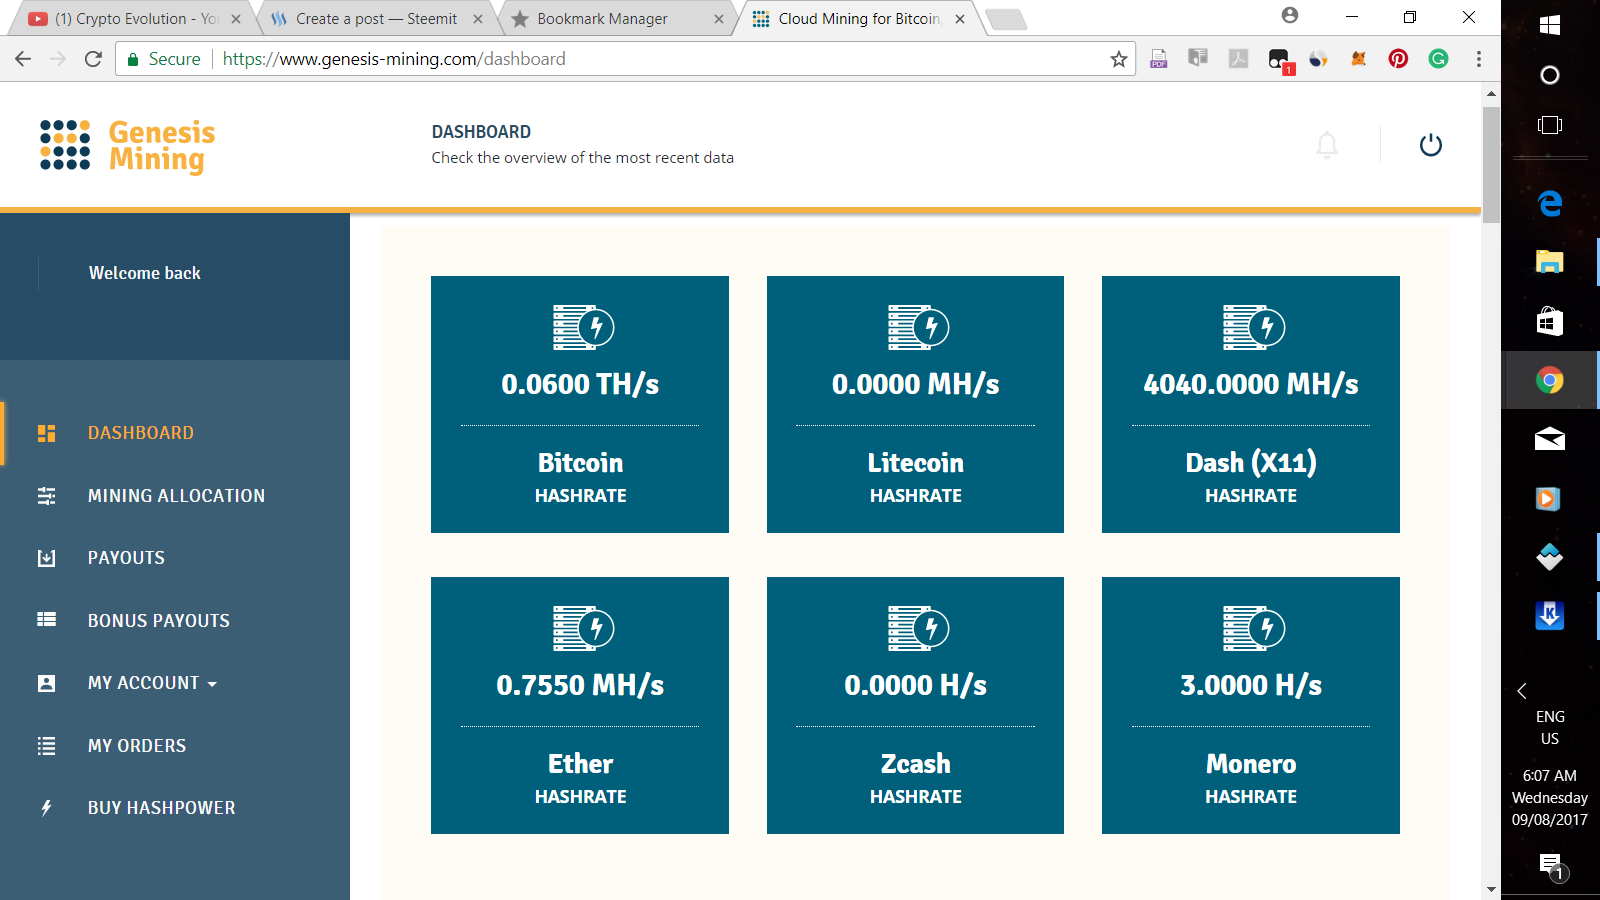
Task: Switch to the Create a post Steemit tab
Action: (x=375, y=19)
